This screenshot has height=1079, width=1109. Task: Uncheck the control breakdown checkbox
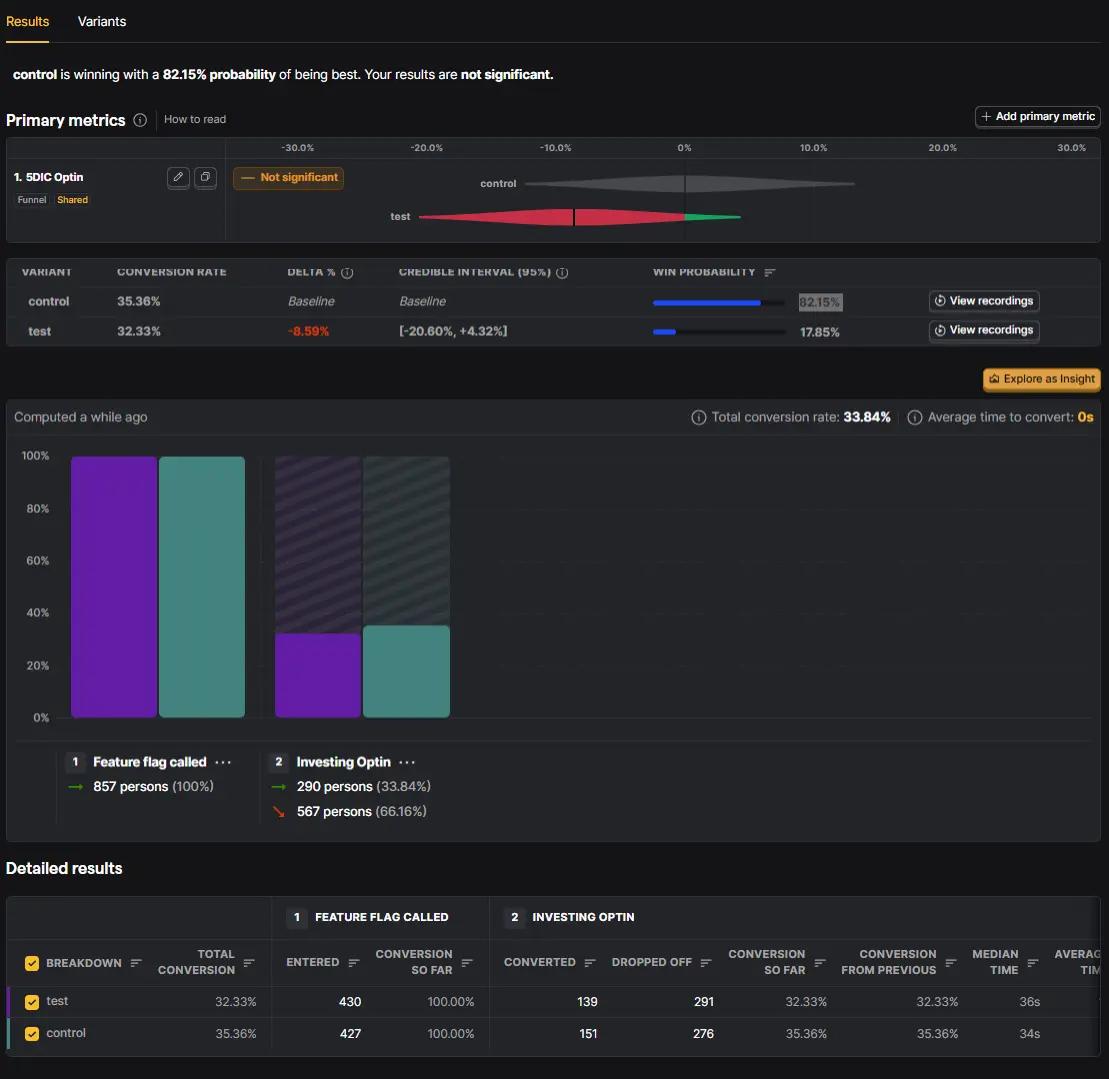pyautogui.click(x=32, y=1034)
